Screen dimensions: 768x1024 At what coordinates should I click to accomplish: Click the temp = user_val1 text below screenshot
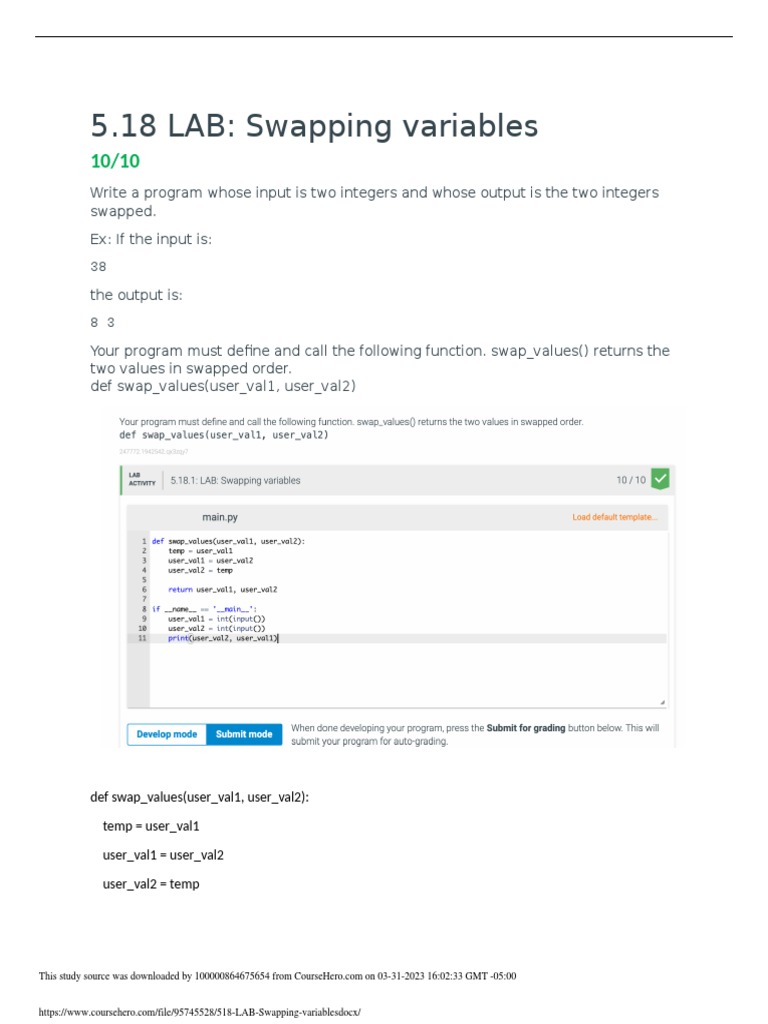[151, 826]
